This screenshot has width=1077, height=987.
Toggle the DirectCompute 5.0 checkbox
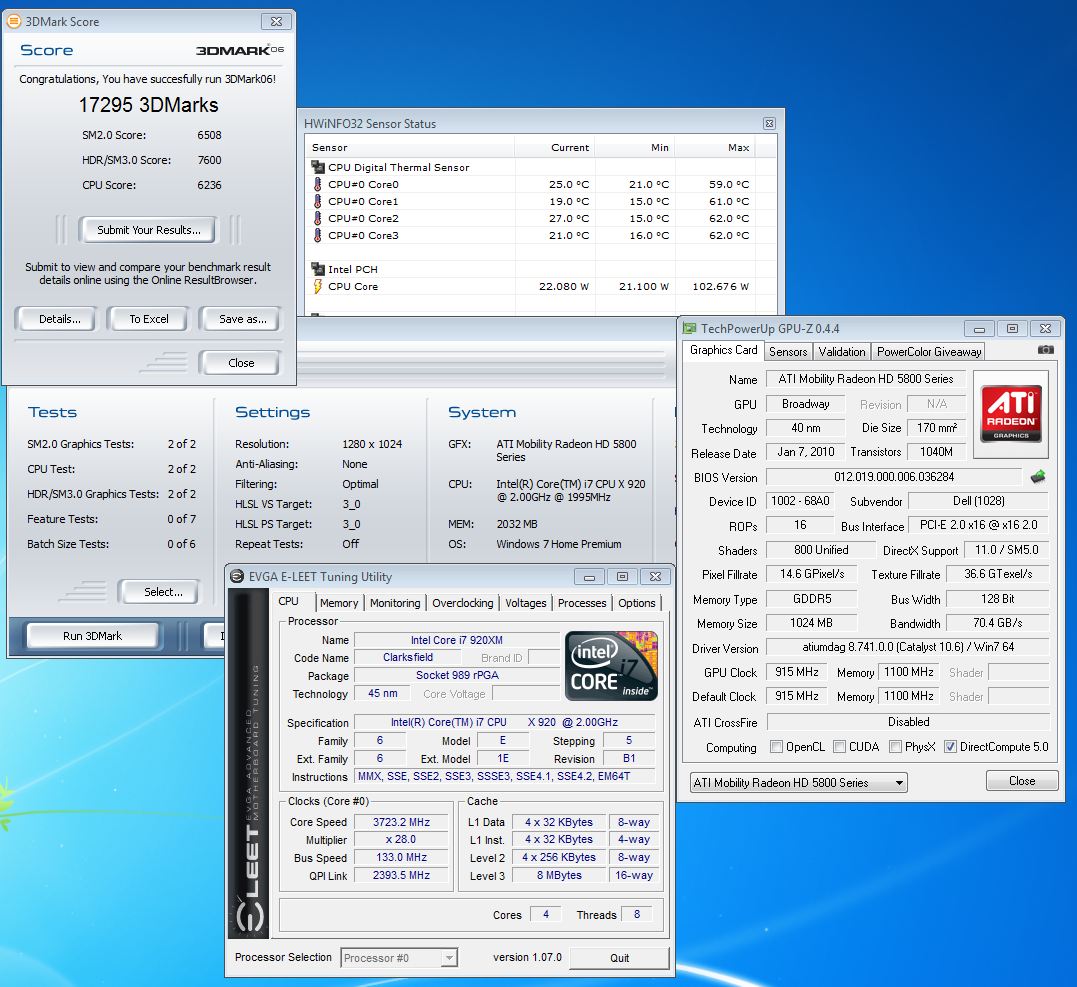pyautogui.click(x=951, y=747)
